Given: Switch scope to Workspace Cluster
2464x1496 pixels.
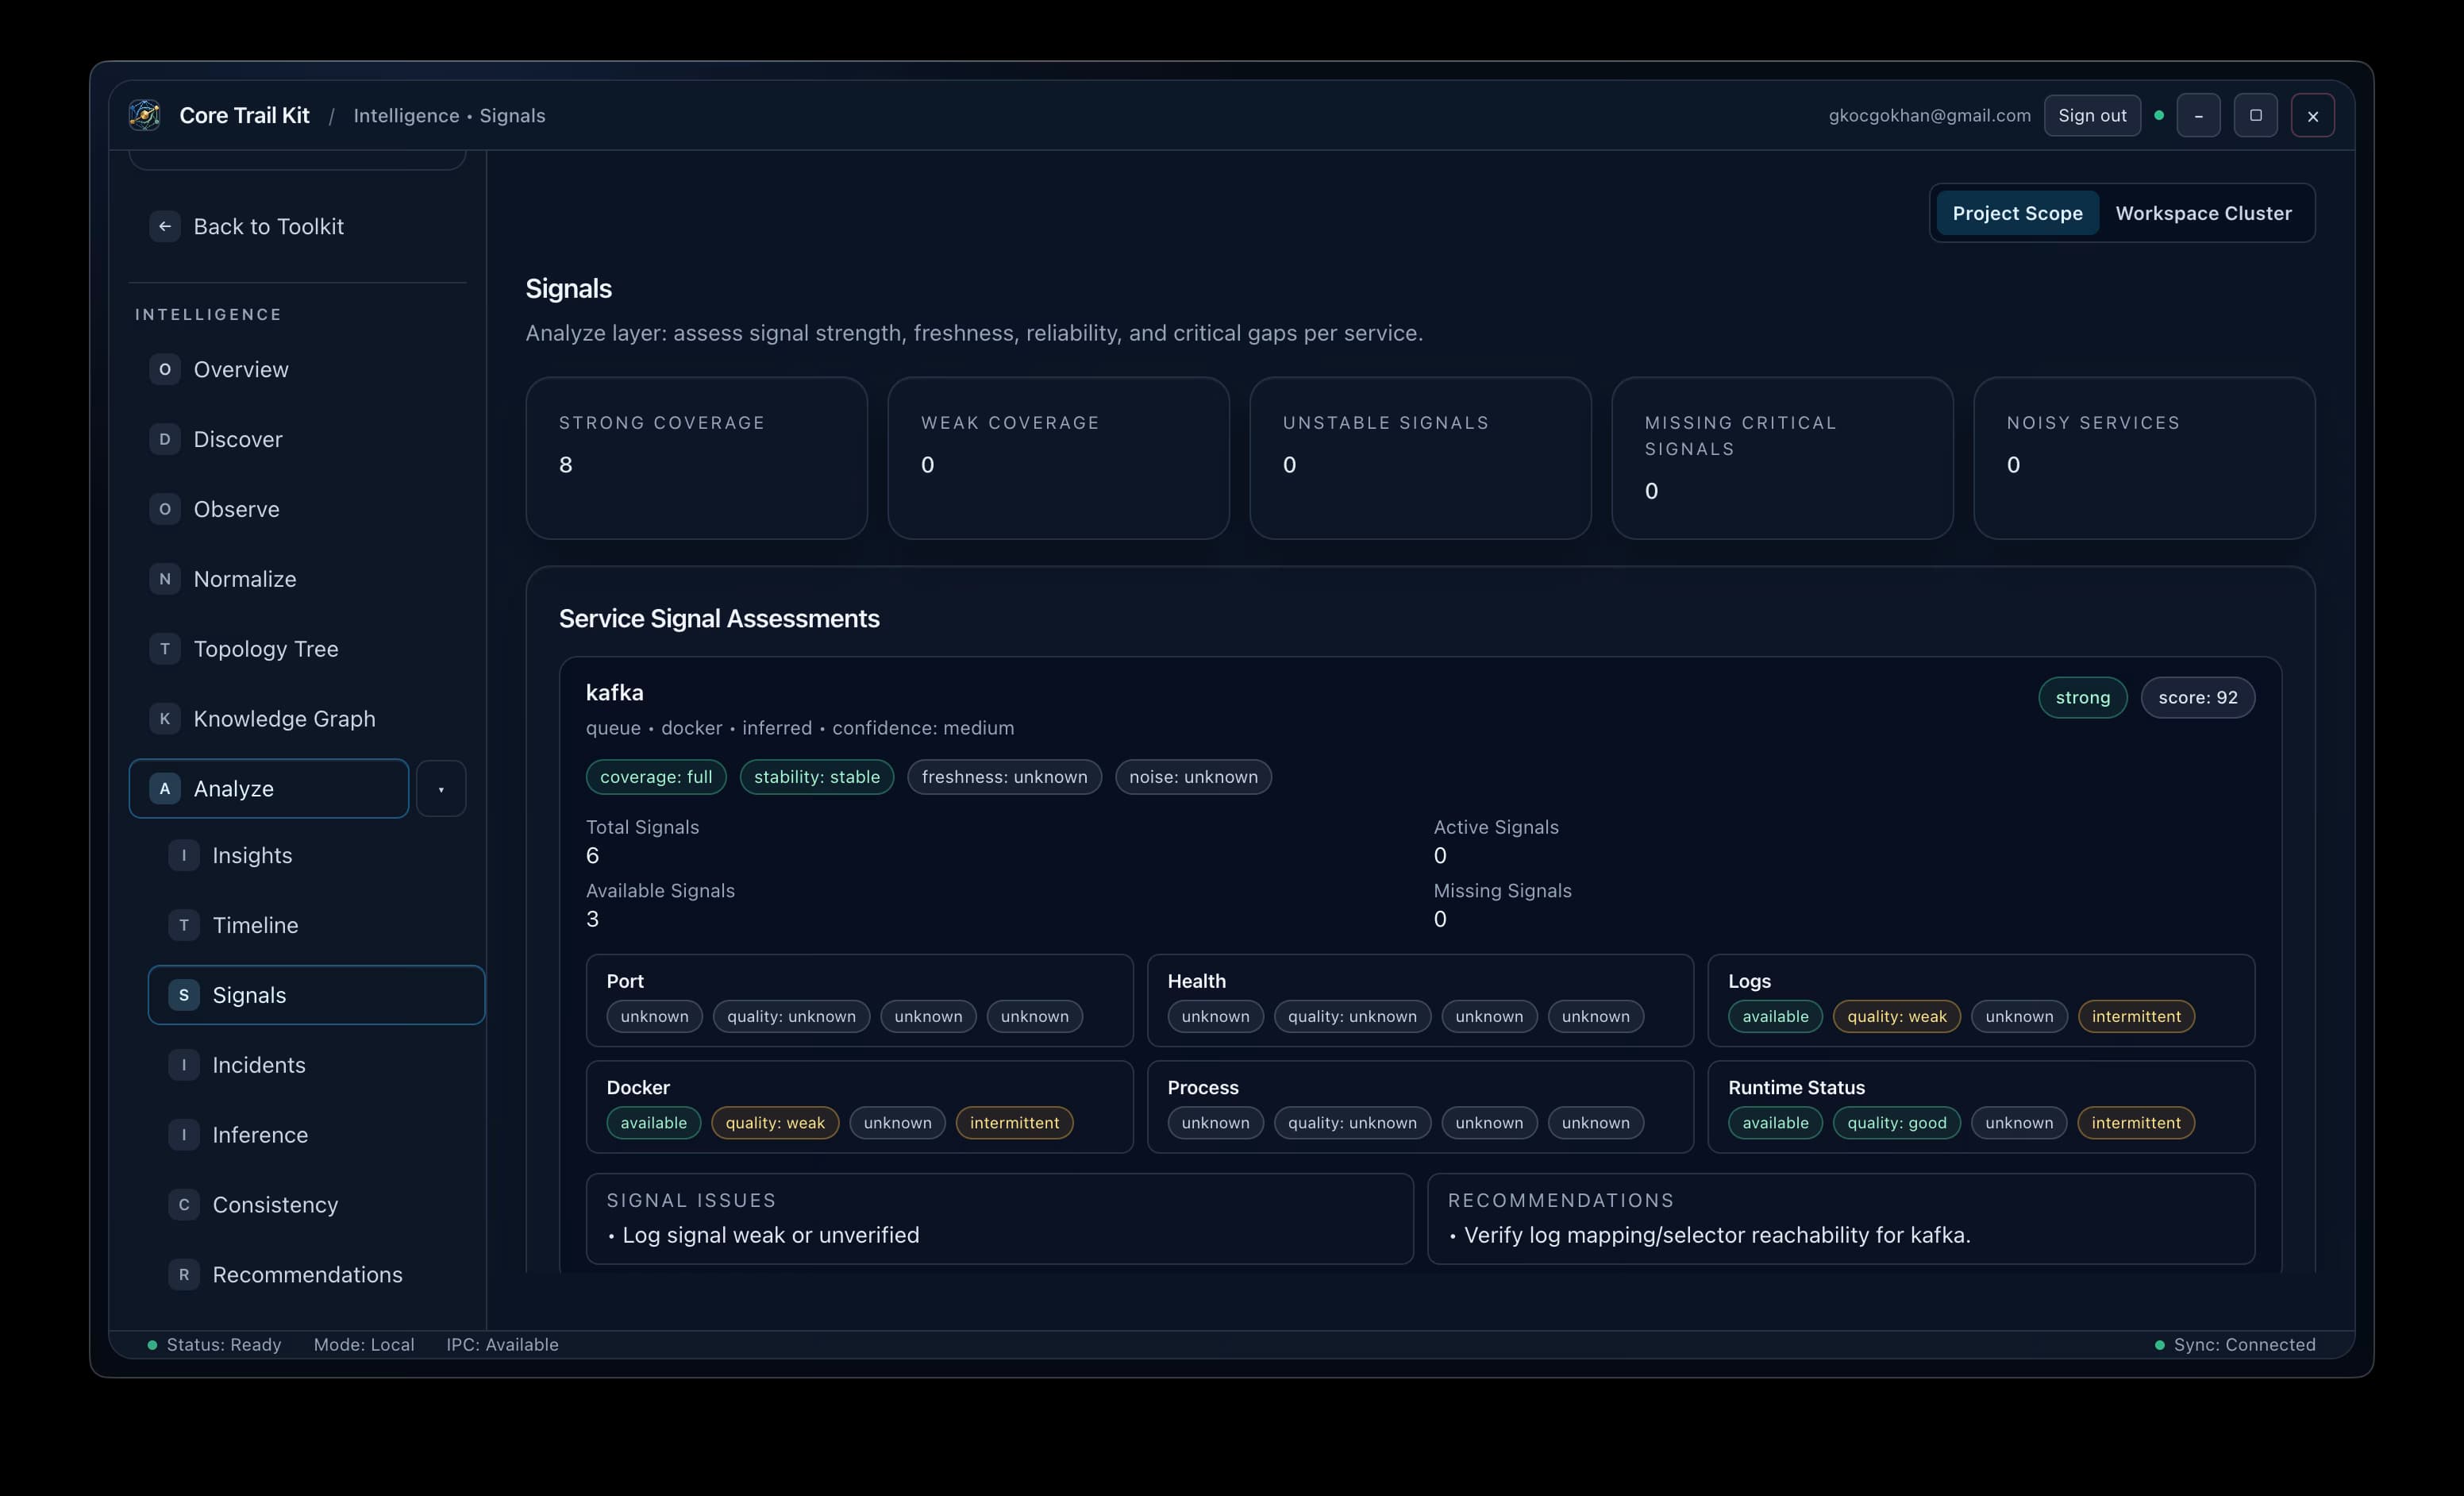Looking at the screenshot, I should click(2204, 213).
